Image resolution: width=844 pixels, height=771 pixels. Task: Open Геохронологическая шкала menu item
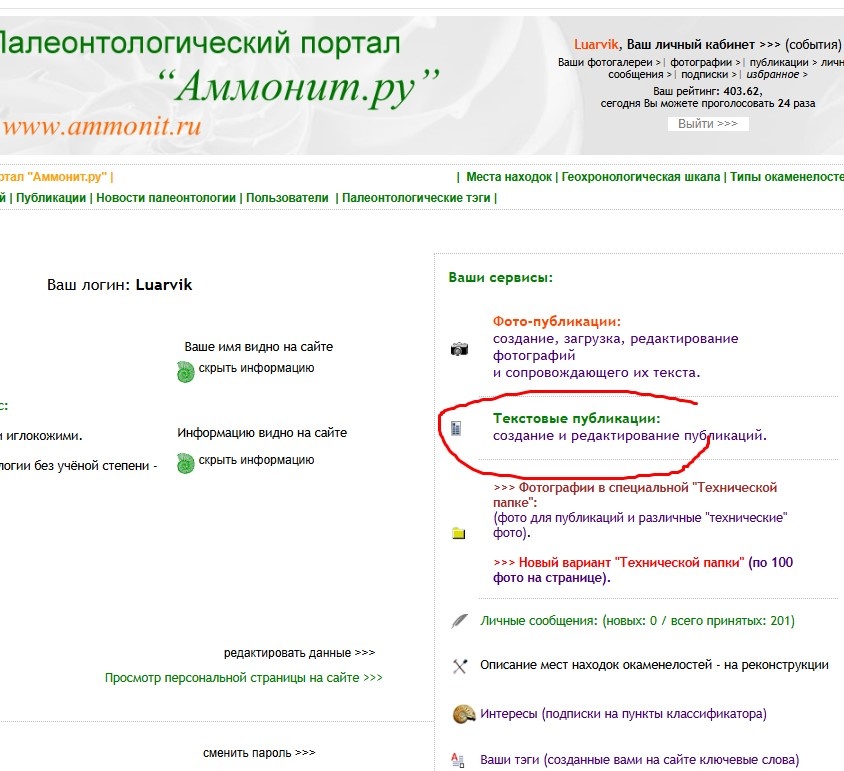(x=640, y=177)
